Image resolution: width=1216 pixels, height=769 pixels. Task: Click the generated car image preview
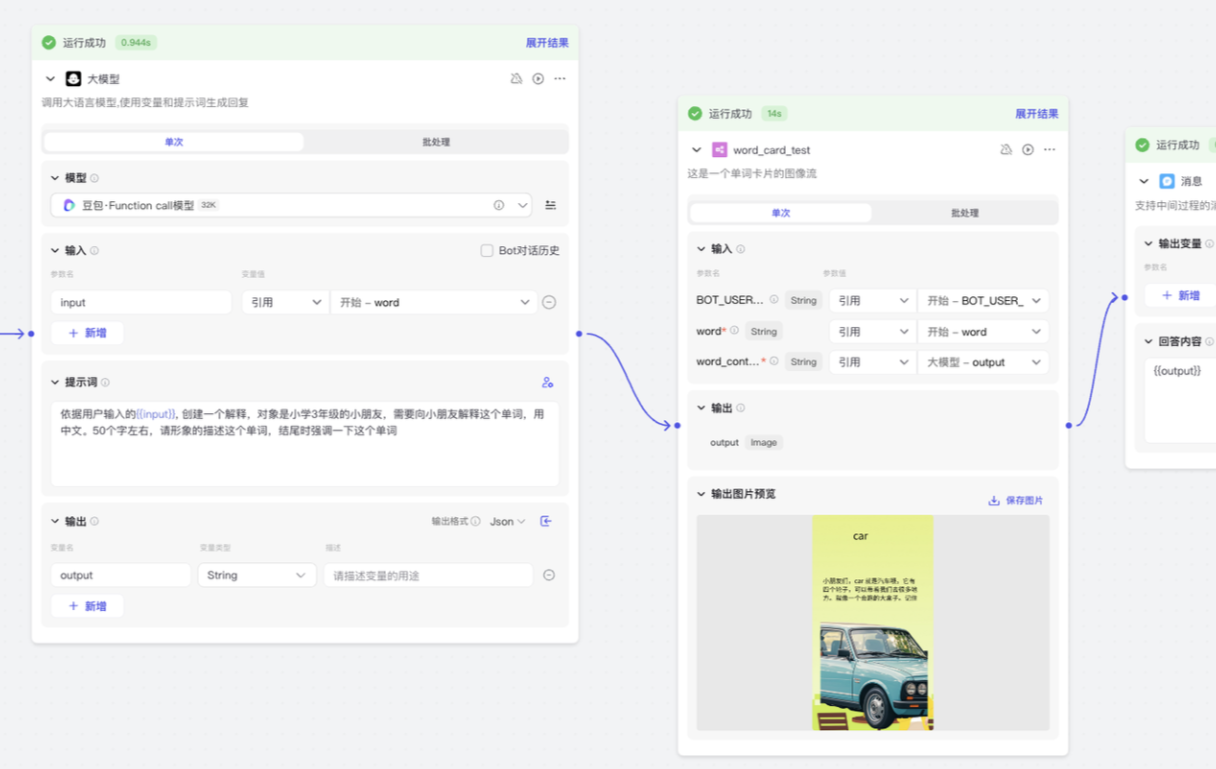point(872,622)
